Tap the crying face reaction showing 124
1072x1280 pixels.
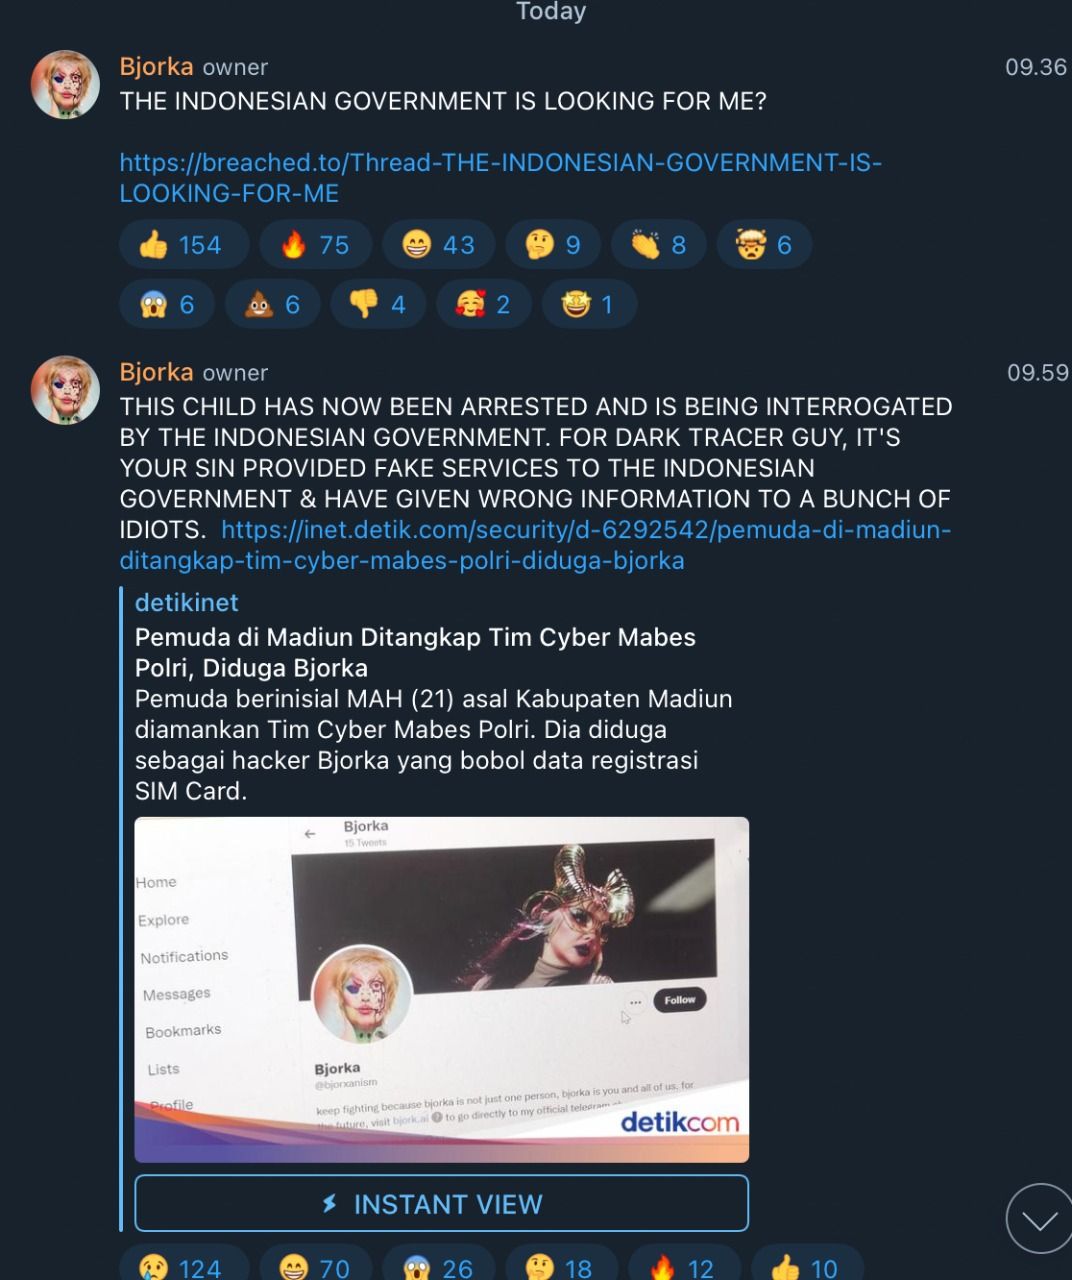(x=184, y=1266)
